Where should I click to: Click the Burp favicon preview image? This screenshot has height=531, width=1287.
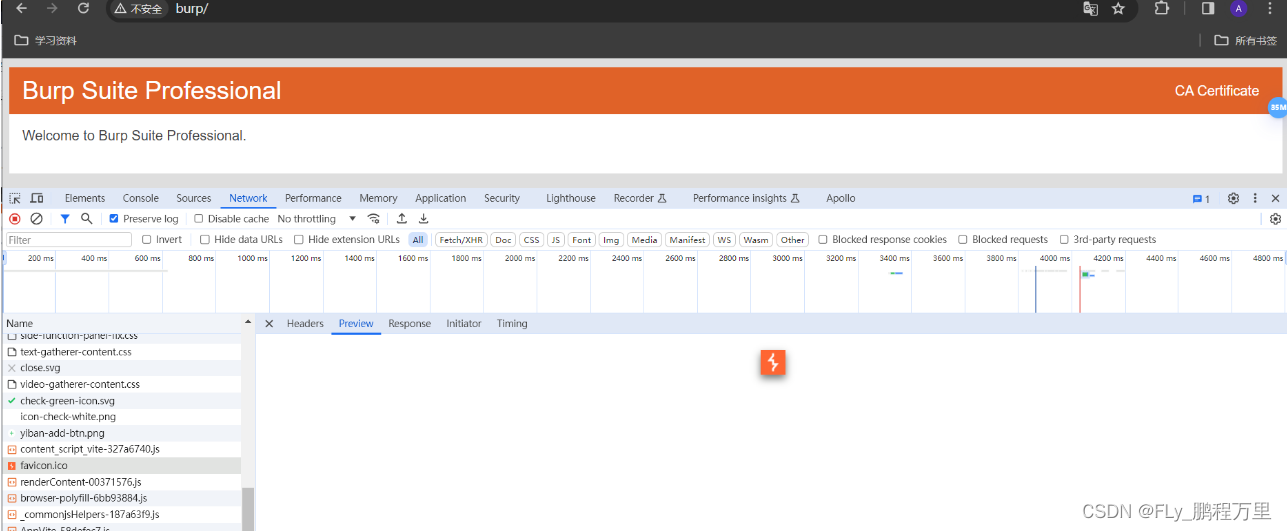pos(772,362)
